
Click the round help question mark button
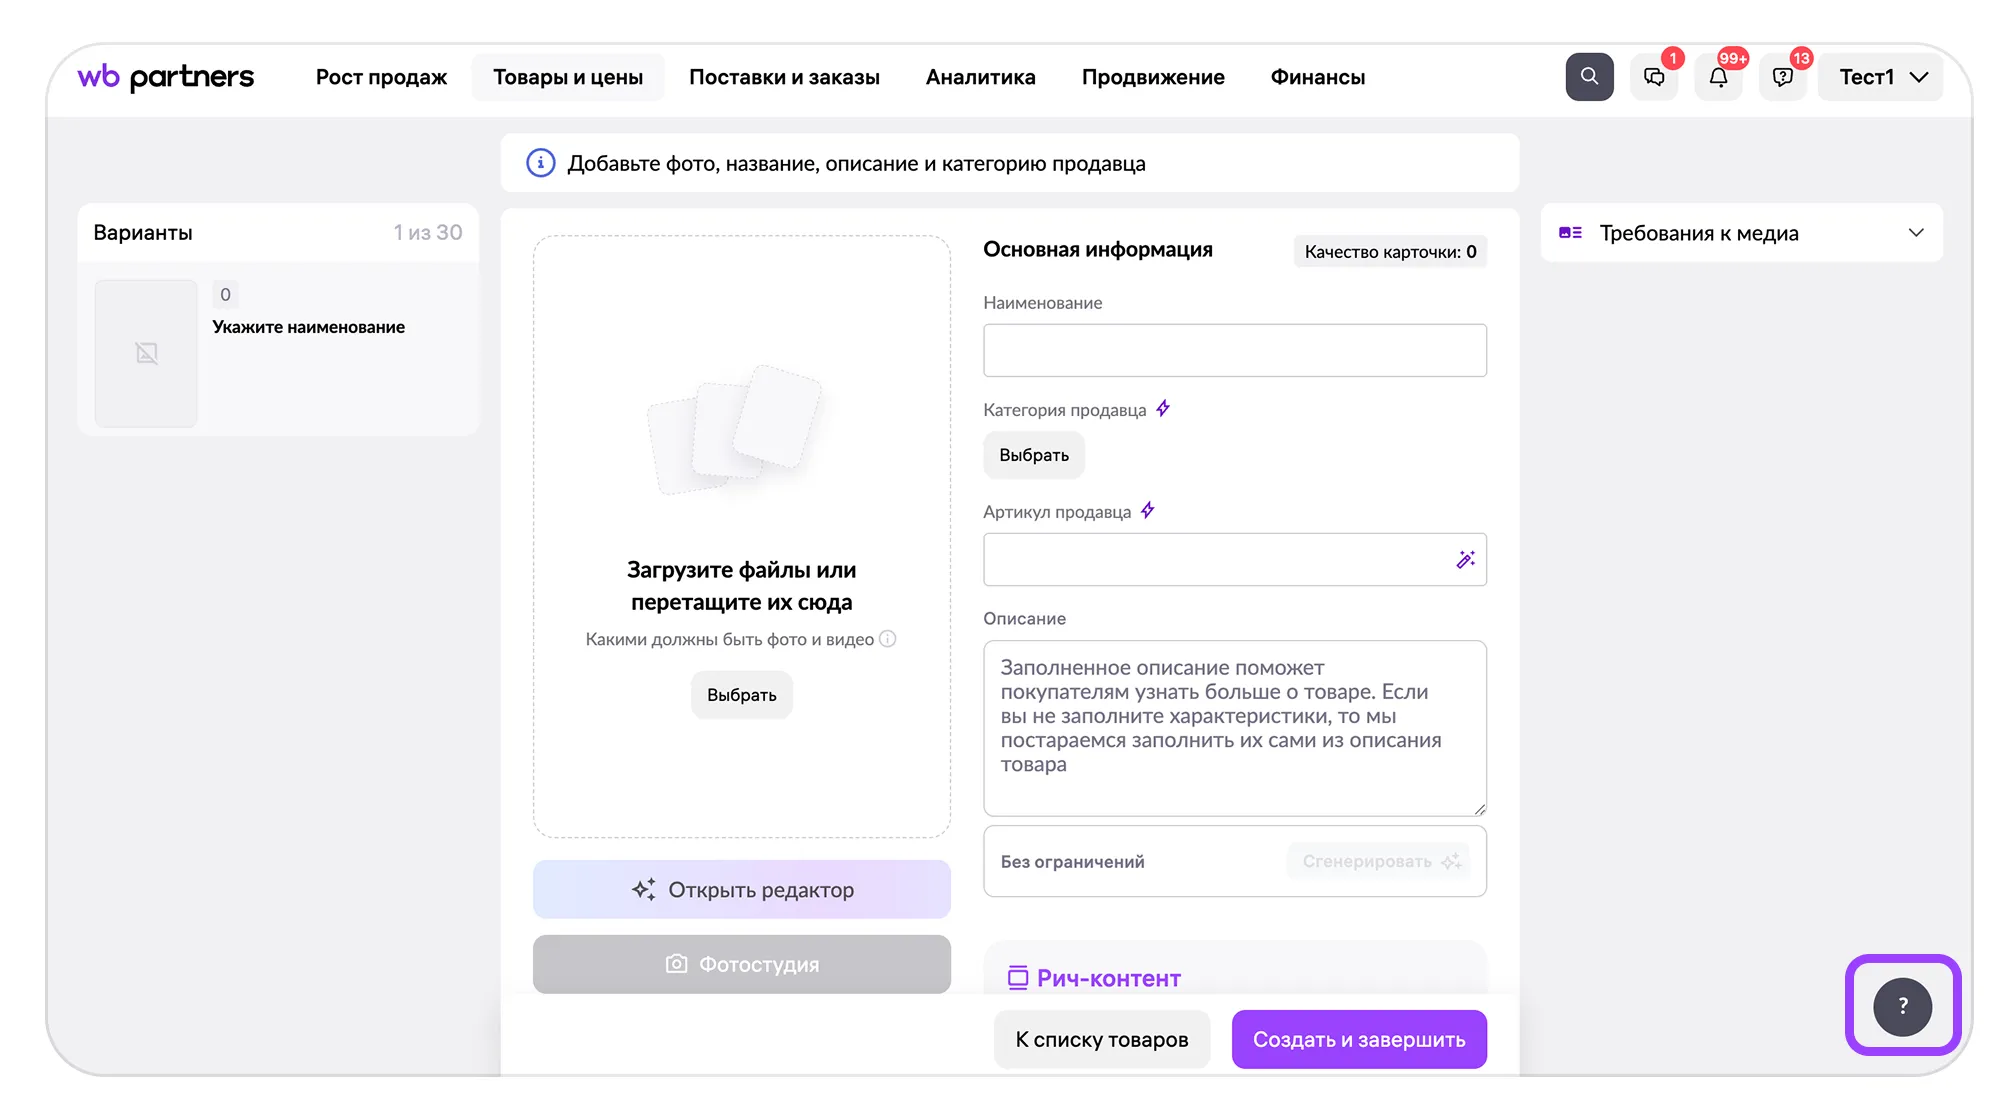pyautogui.click(x=1902, y=1006)
